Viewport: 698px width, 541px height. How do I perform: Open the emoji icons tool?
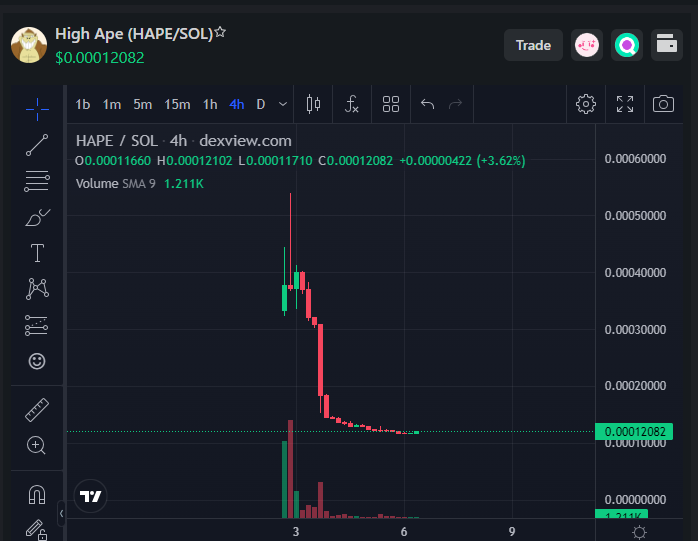[37, 361]
